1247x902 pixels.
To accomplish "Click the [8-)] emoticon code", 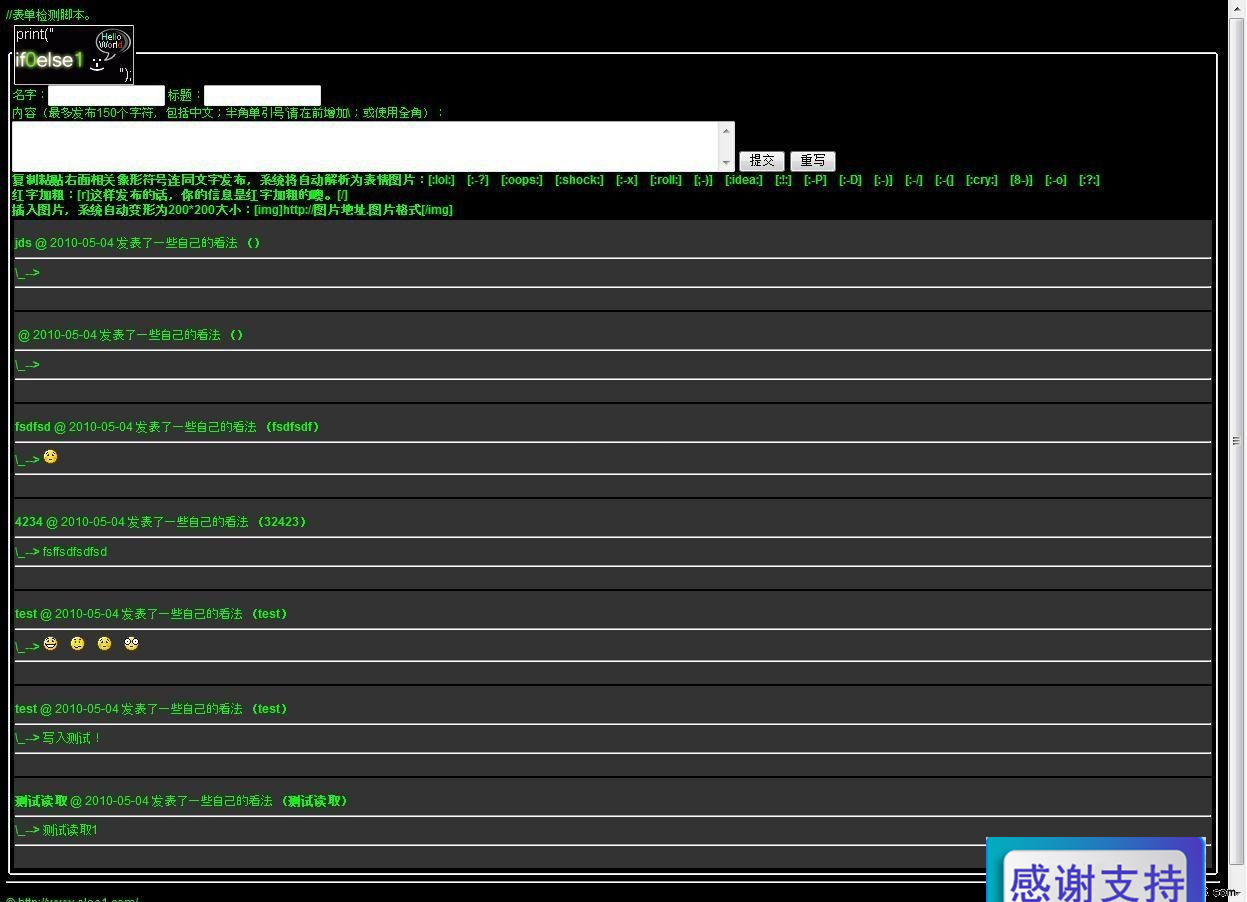I will point(1021,180).
